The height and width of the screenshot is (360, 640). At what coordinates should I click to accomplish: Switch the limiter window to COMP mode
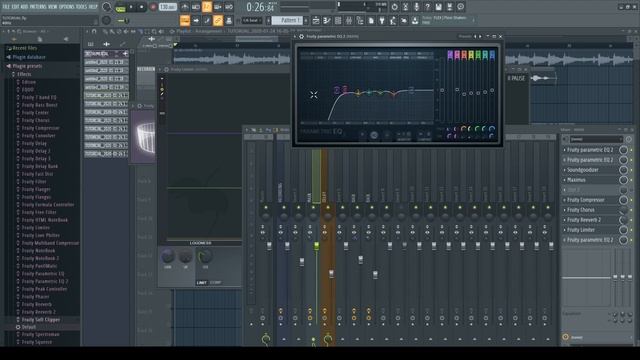215,282
